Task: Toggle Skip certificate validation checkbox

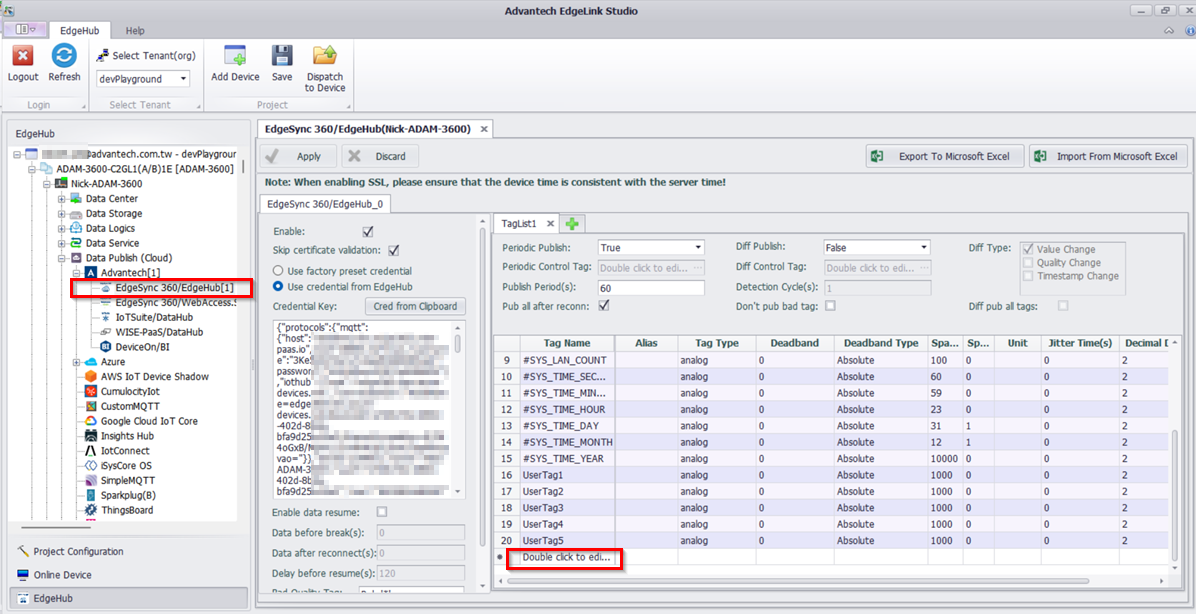Action: 394,250
